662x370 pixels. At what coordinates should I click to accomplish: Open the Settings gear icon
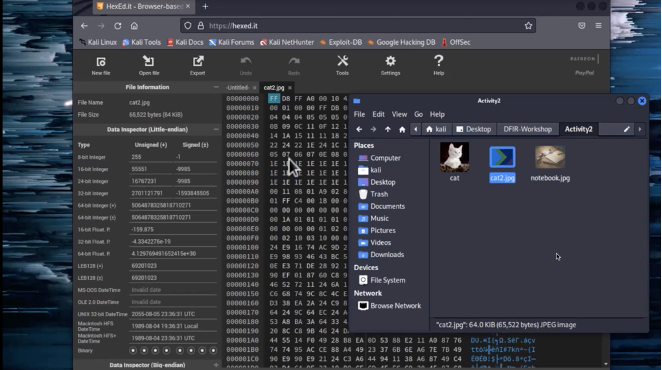pyautogui.click(x=391, y=61)
